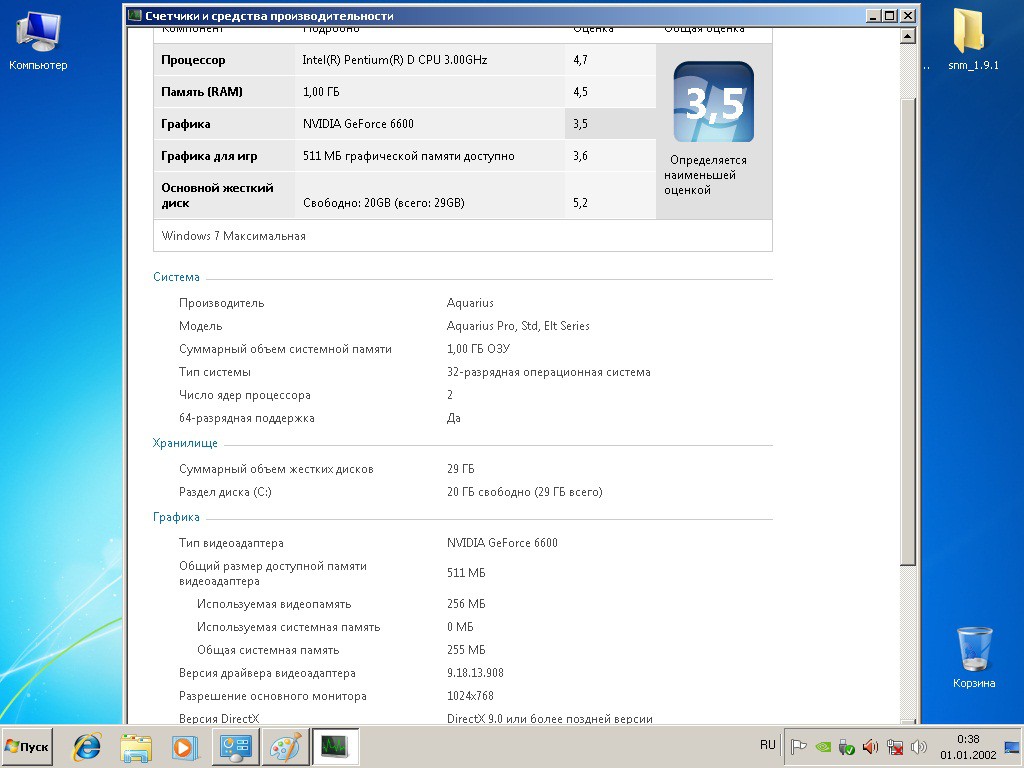Click the gaming graphics score 3,6
This screenshot has width=1024, height=768.
[581, 156]
